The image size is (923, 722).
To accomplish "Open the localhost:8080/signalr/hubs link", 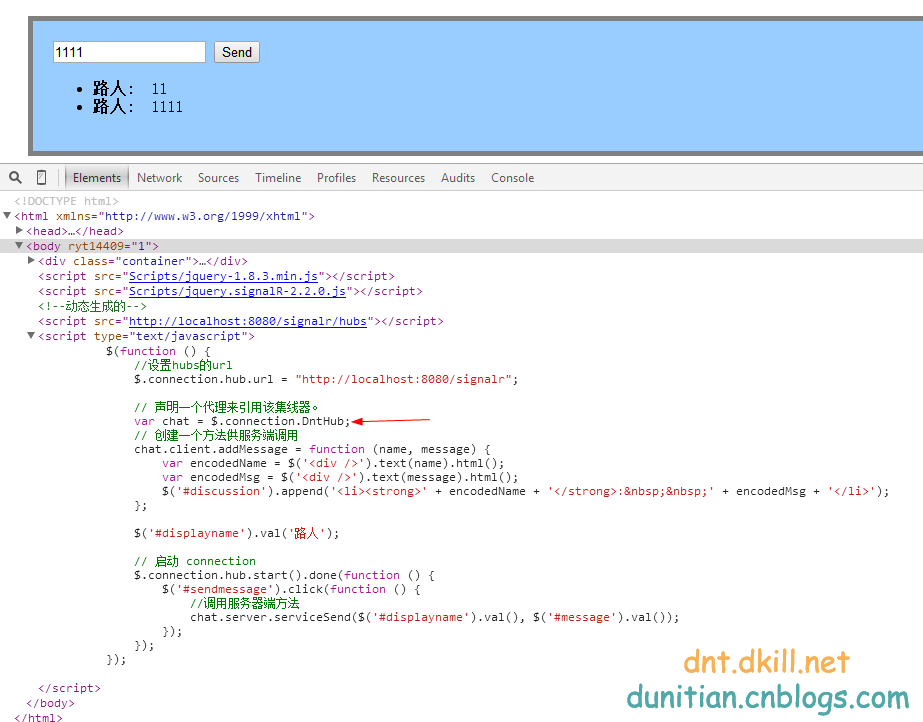I will [x=248, y=321].
